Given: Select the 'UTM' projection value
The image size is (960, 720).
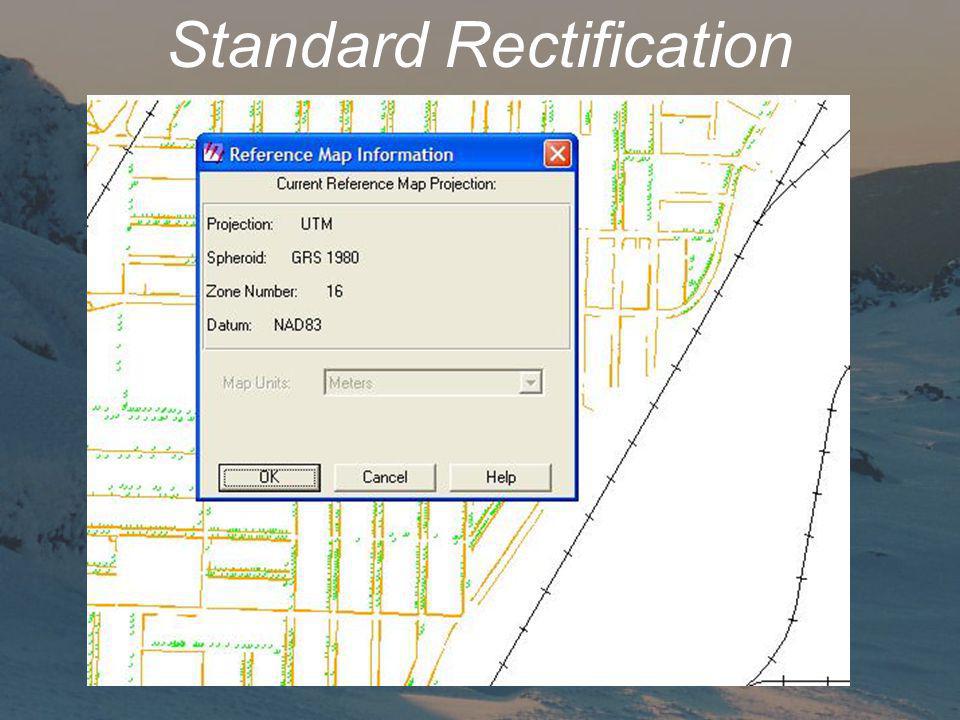Looking at the screenshot, I should tap(317, 224).
